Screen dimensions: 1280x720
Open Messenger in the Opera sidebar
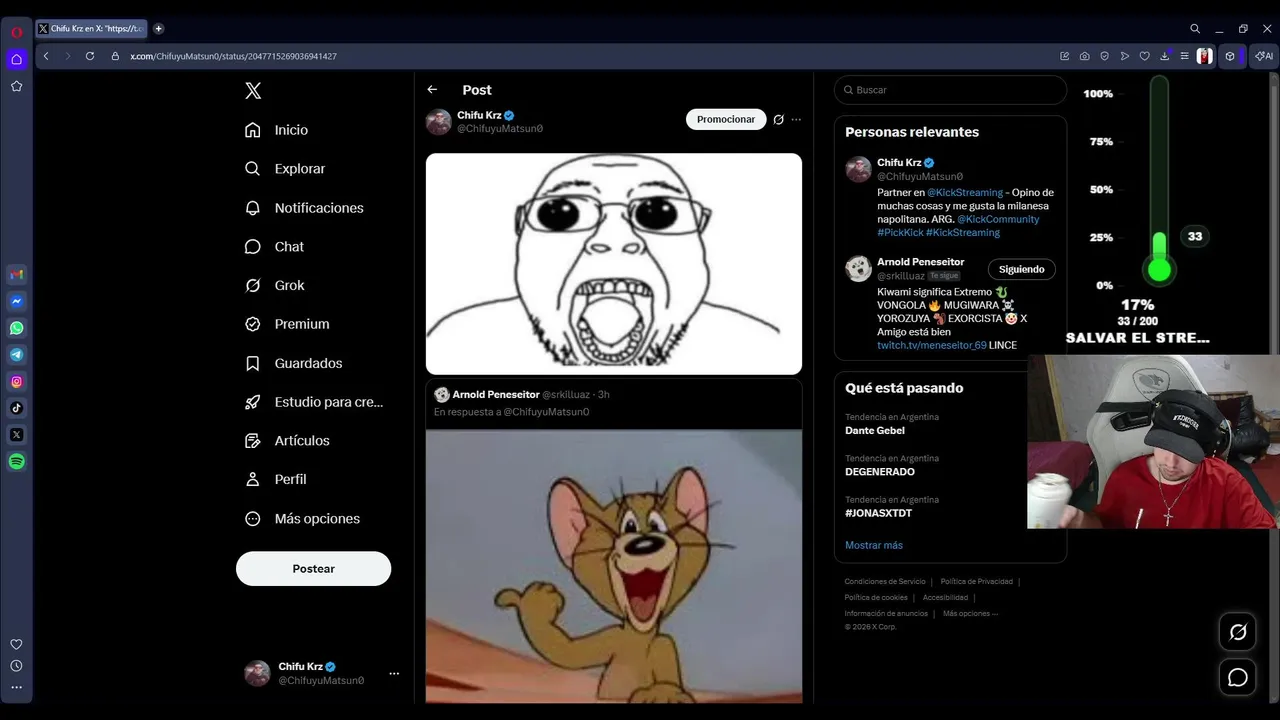16,301
